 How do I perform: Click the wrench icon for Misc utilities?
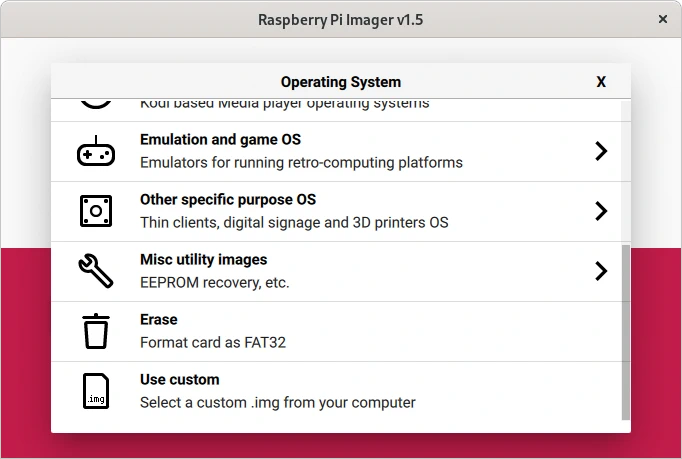[x=96, y=271]
